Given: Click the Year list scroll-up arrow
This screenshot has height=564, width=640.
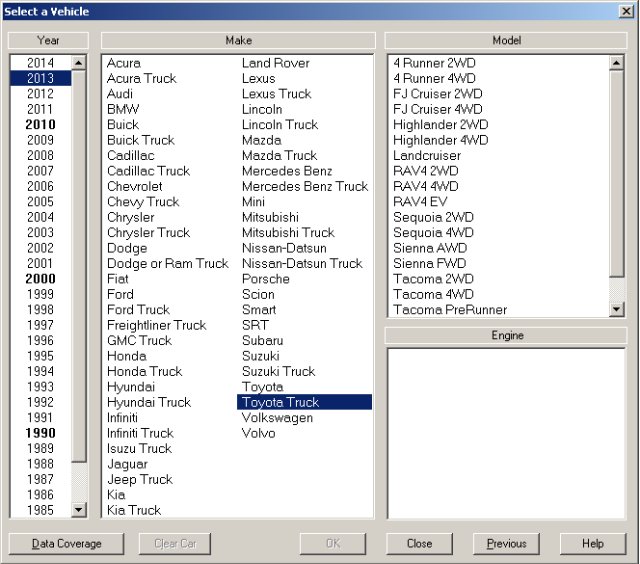Looking at the screenshot, I should (78, 62).
